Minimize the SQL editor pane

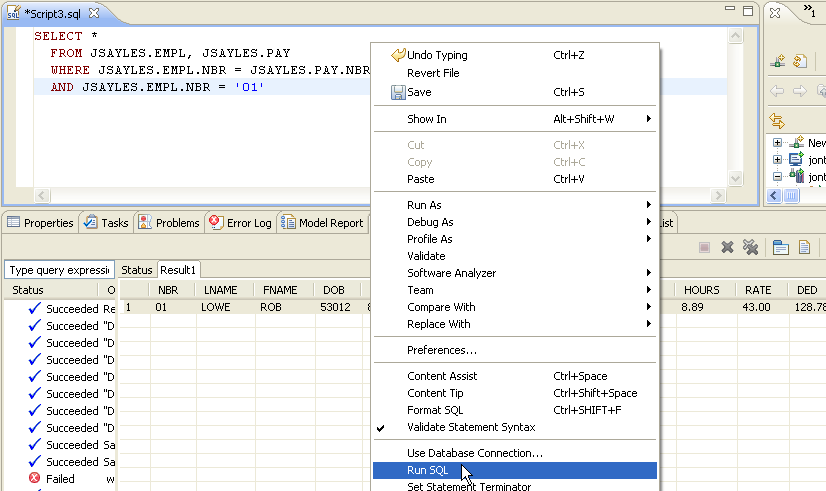tap(730, 8)
